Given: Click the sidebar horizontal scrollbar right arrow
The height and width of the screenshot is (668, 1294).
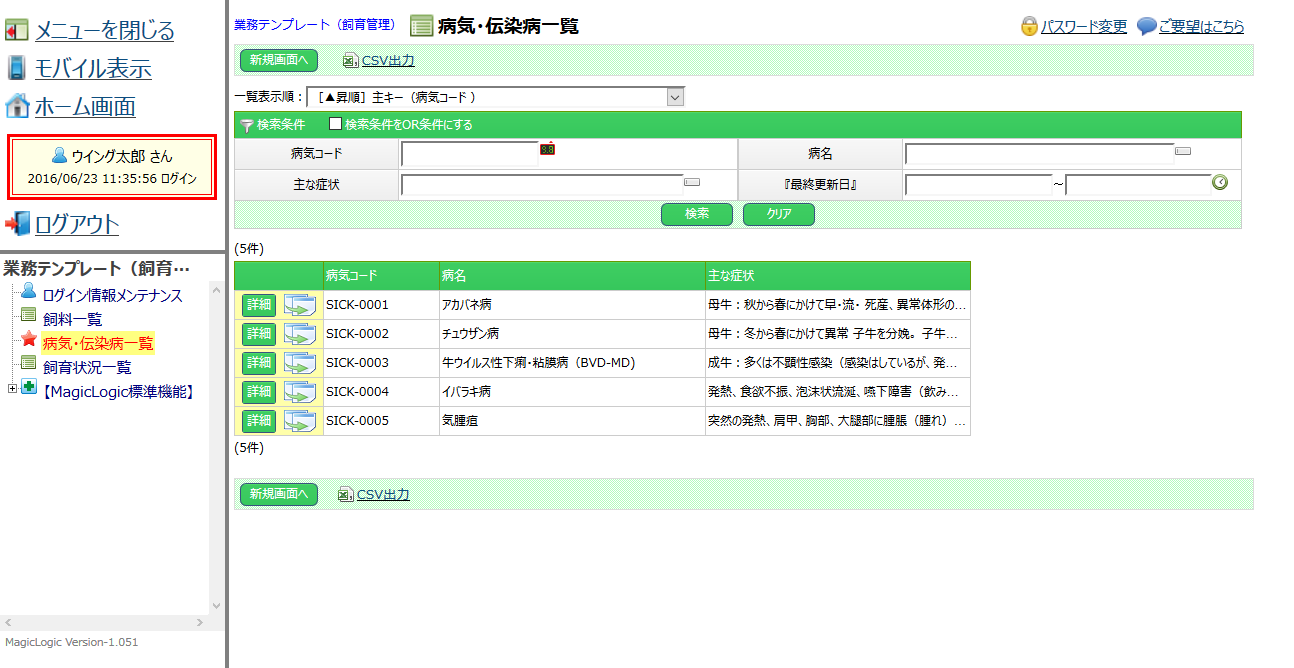Looking at the screenshot, I should [x=198, y=622].
